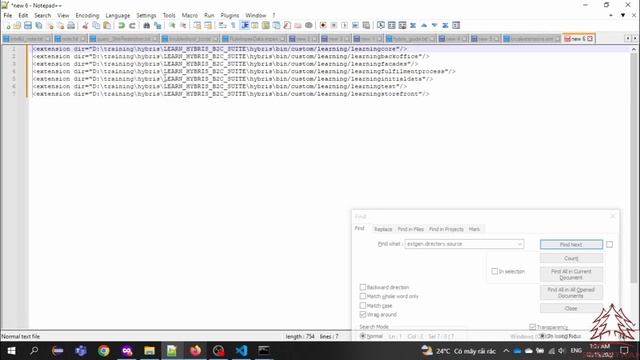Open the File menu
Image resolution: width=640 pixels, height=360 pixels.
(8, 15)
